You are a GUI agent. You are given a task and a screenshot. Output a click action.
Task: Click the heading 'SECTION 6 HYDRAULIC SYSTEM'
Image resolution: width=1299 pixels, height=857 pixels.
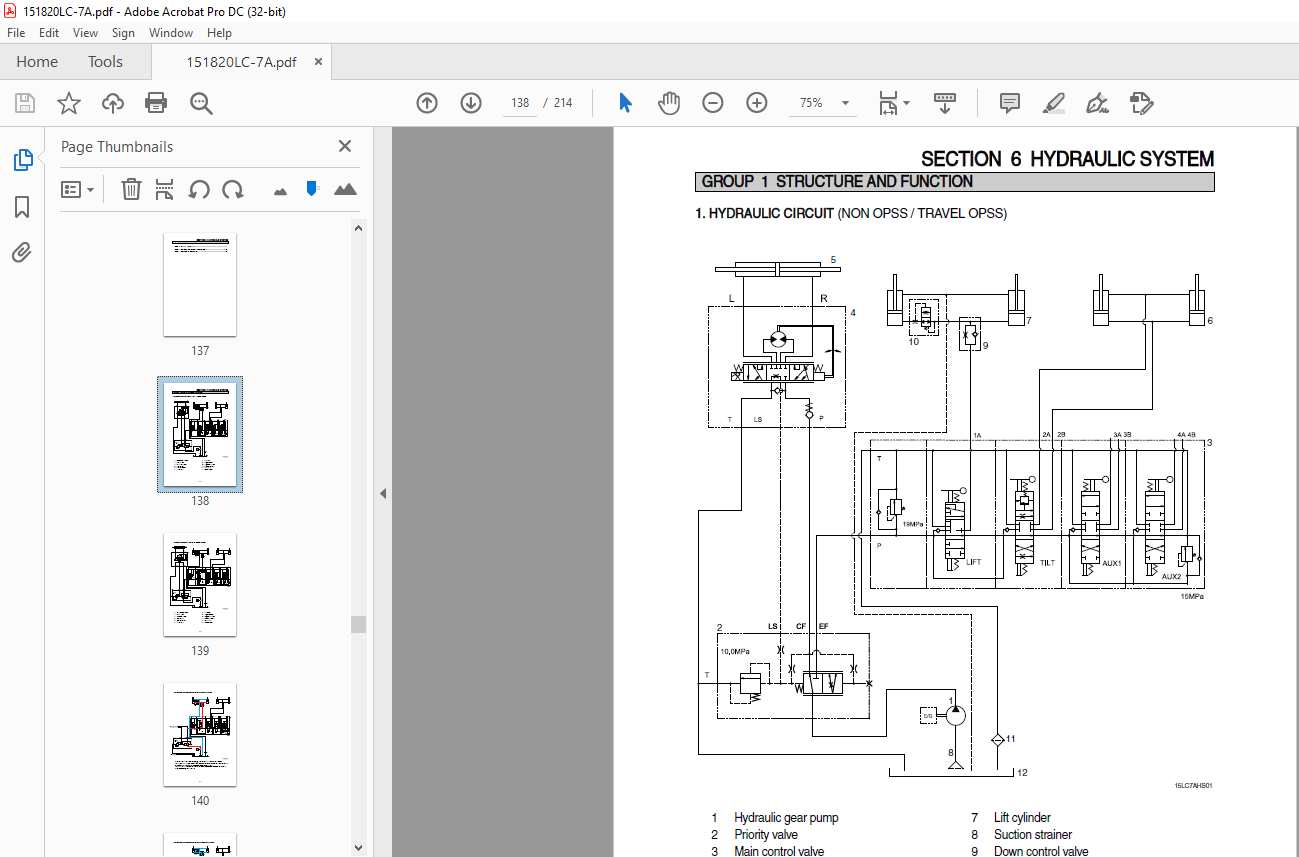(x=1067, y=159)
